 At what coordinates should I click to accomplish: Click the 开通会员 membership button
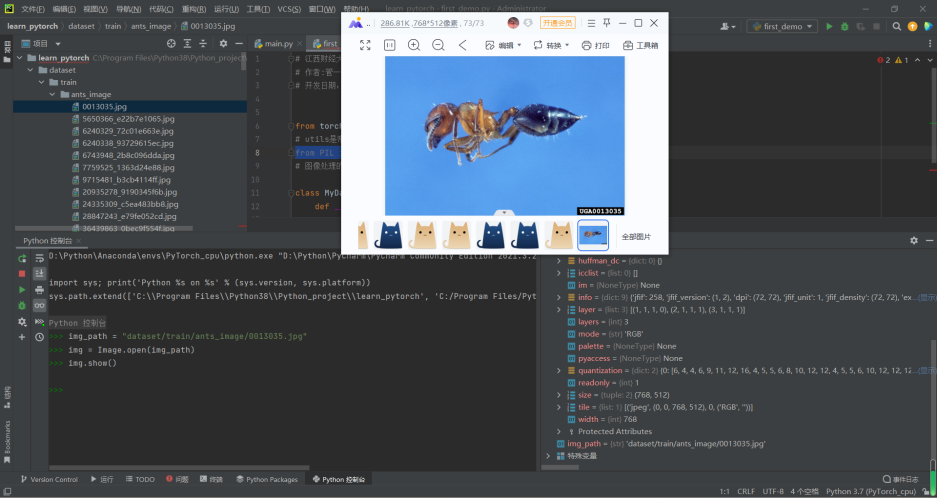(x=557, y=22)
